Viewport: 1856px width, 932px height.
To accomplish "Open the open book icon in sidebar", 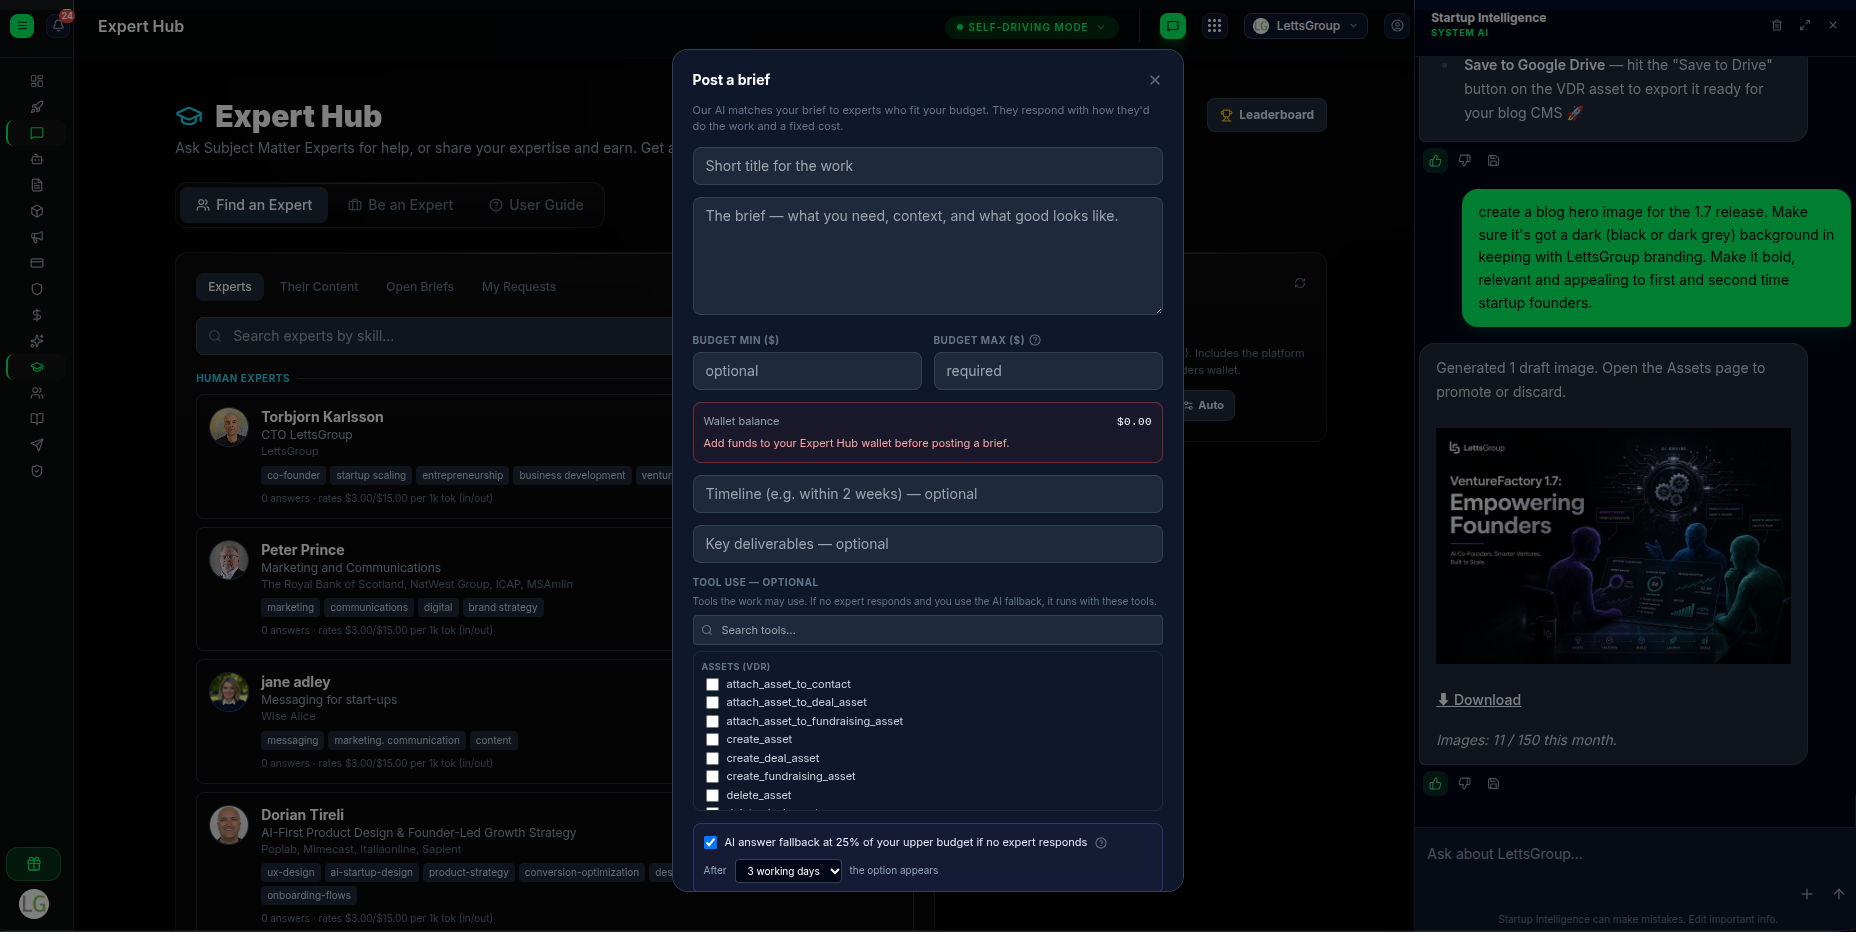I will tap(37, 419).
